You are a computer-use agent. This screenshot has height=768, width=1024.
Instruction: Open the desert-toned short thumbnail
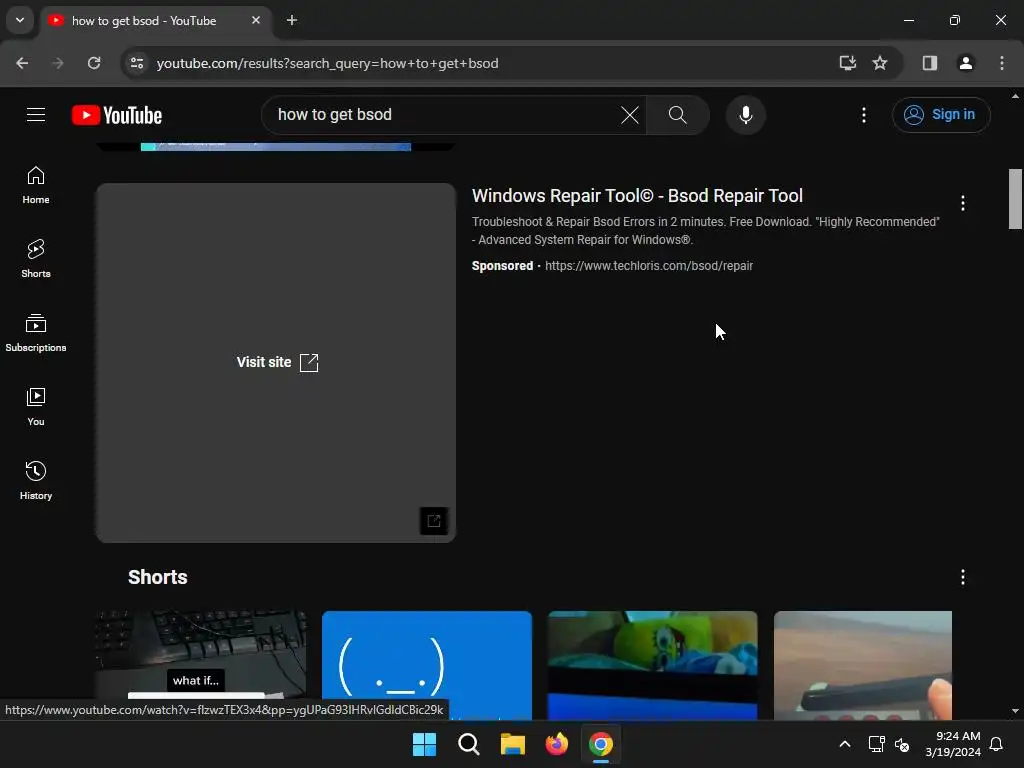tap(863, 665)
